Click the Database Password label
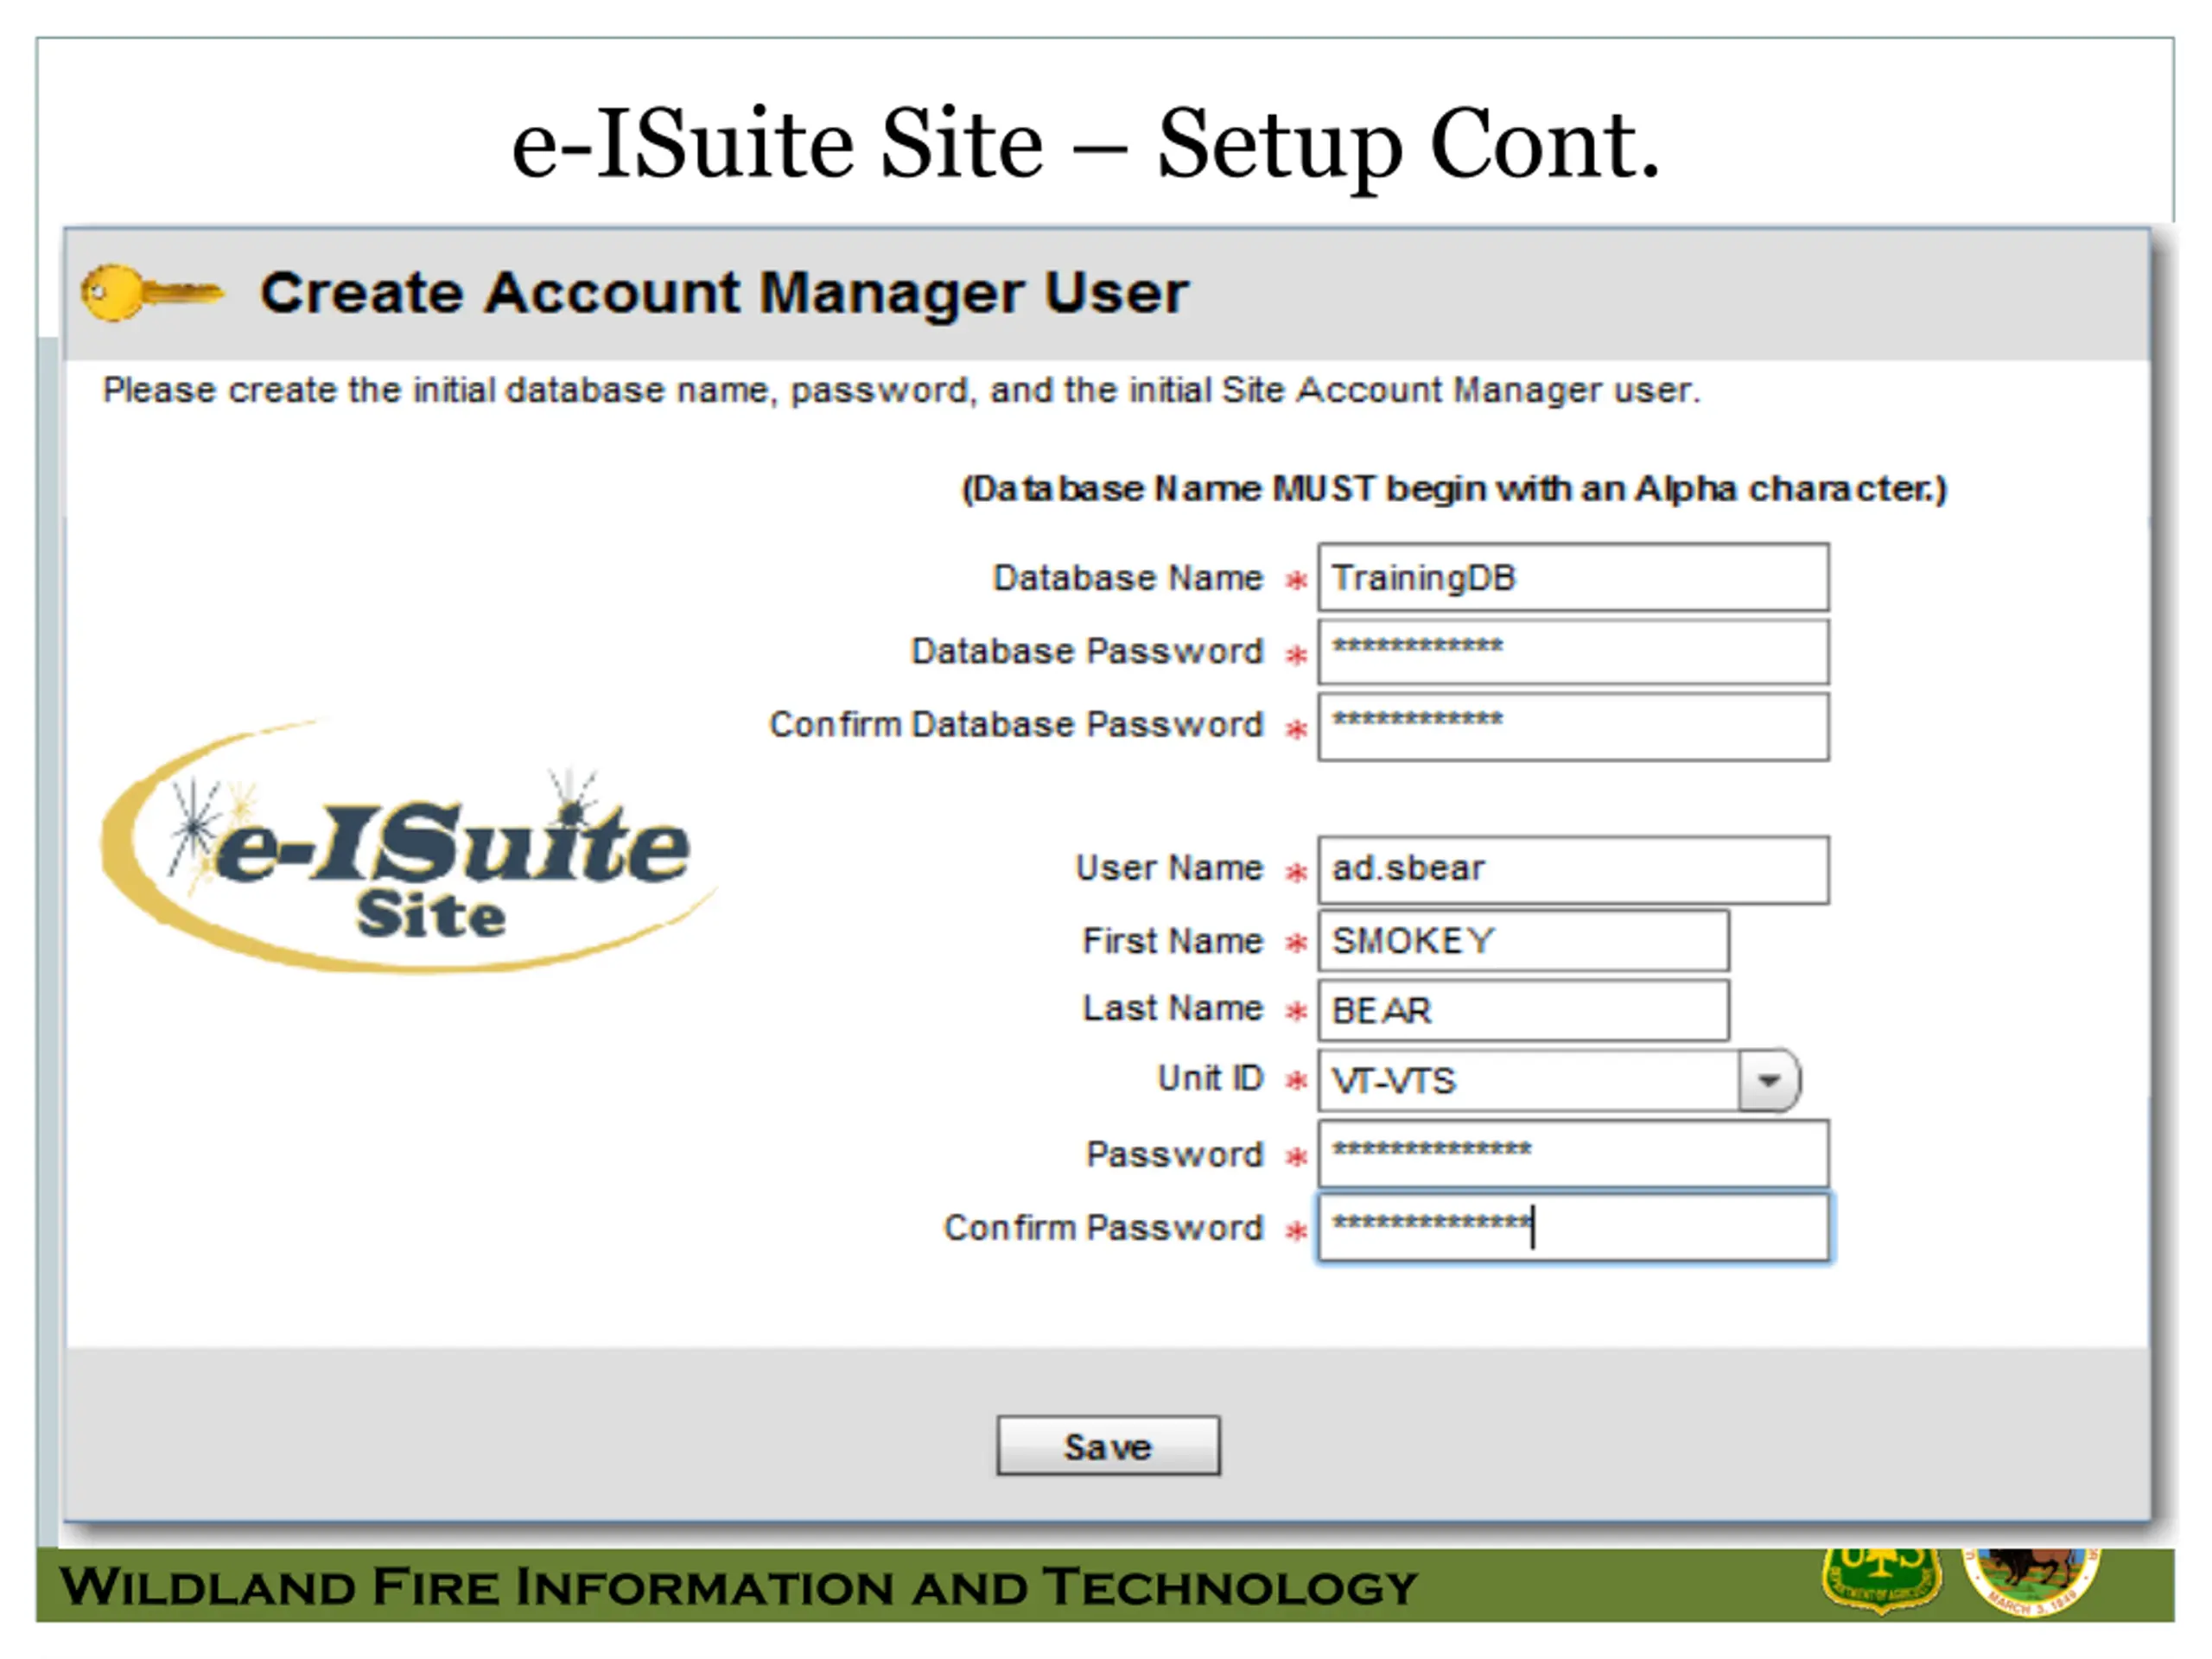This screenshot has height=1659, width=2212. coord(1087,651)
